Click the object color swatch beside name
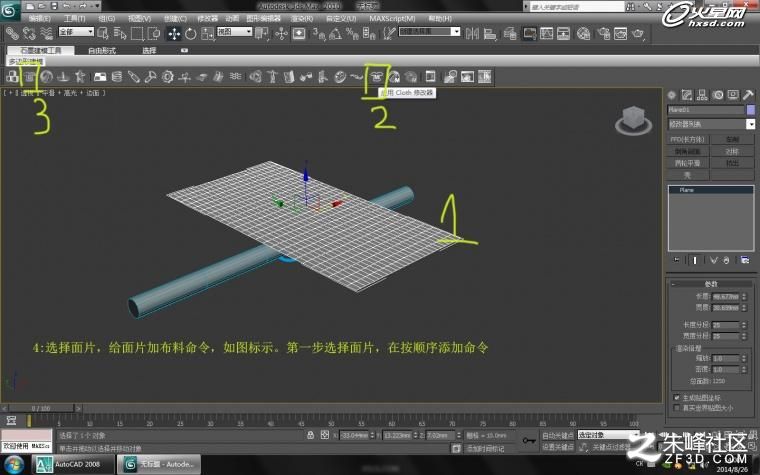Screen dimensions: 760x475 tap(751, 110)
